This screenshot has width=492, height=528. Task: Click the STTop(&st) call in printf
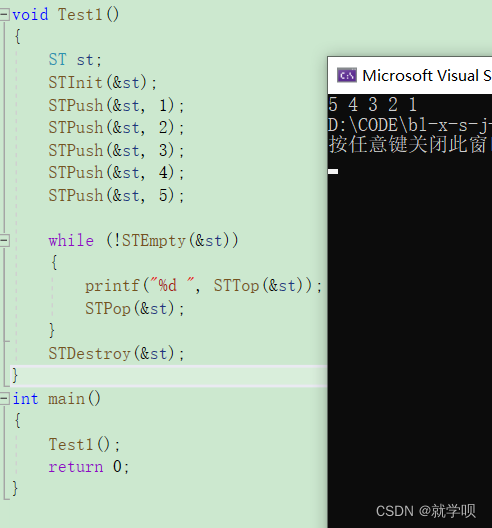point(263,286)
